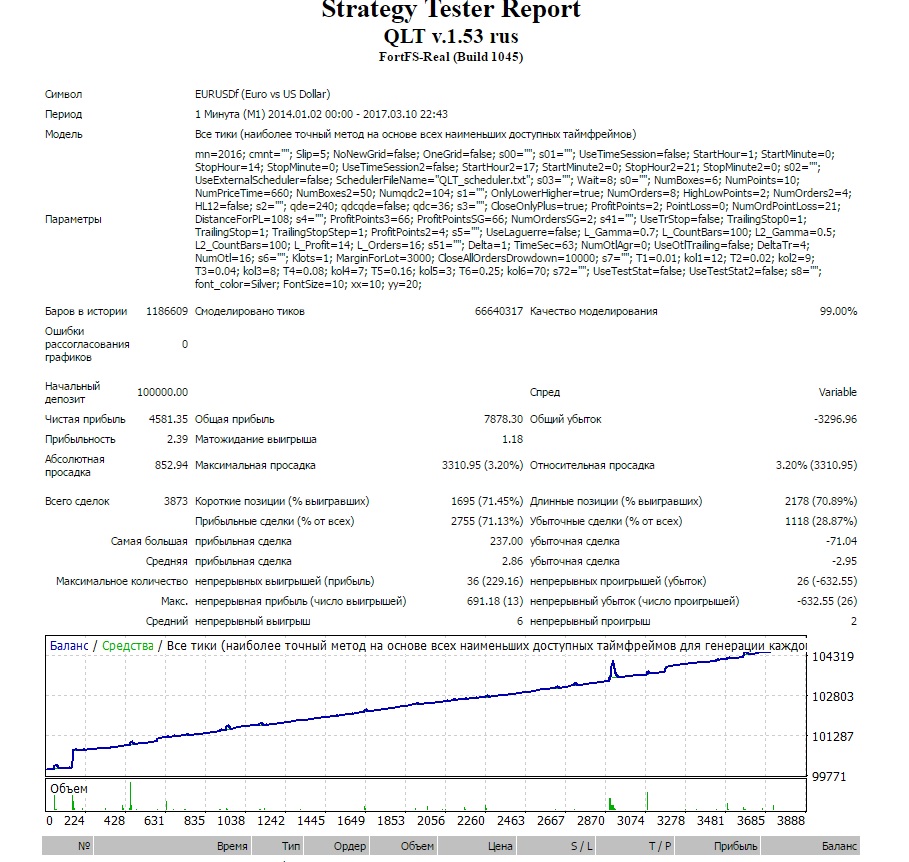
Task: Click 'Средства' green legend label
Action: pos(128,646)
